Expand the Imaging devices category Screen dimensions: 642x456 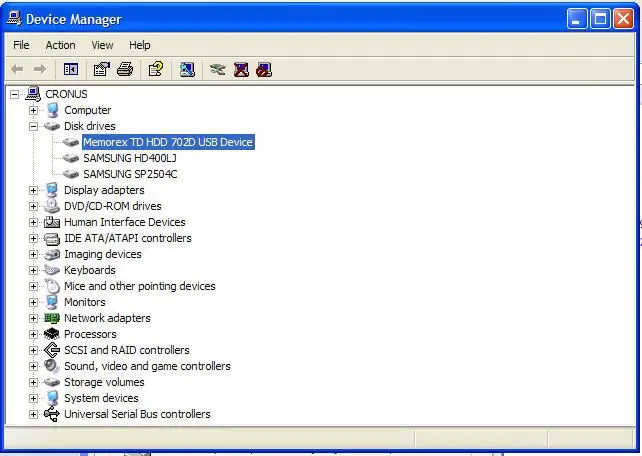[34, 254]
